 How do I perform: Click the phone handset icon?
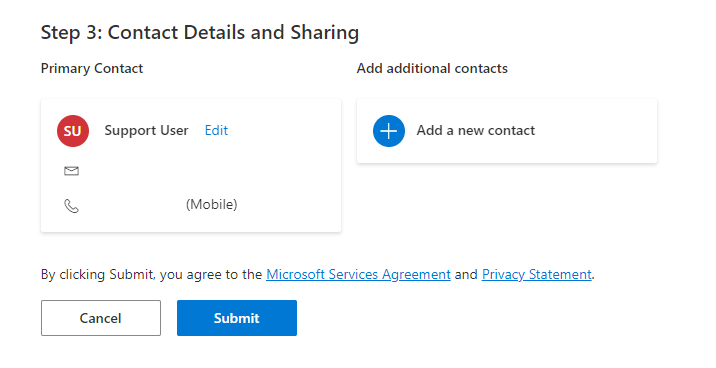click(x=71, y=206)
